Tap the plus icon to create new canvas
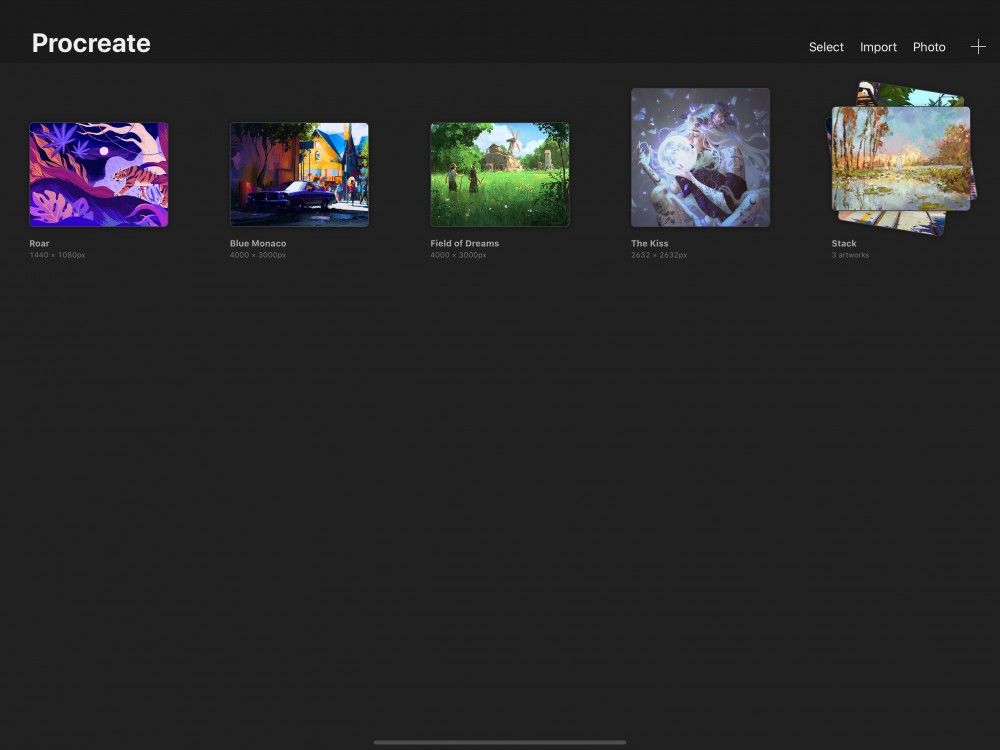 (978, 46)
